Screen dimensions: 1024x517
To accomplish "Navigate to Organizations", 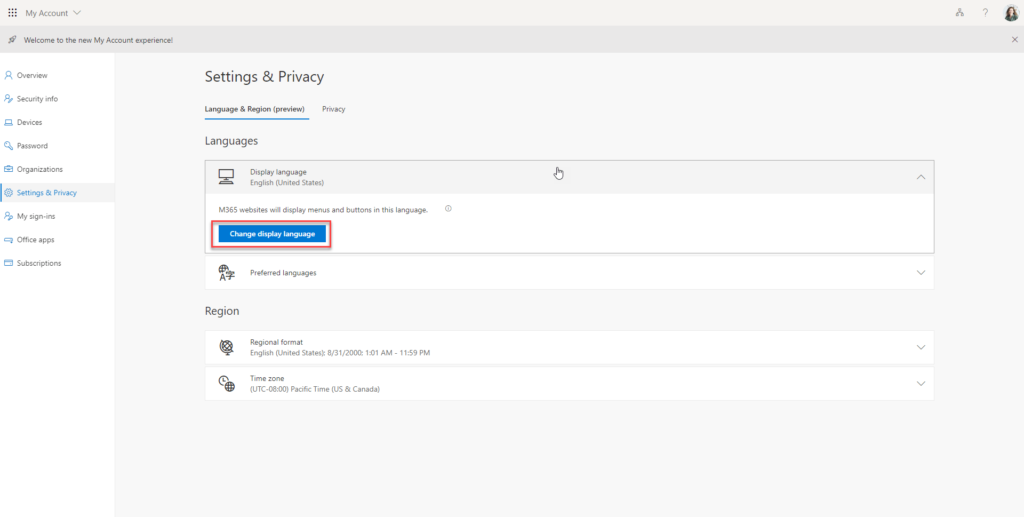I will pyautogui.click(x=39, y=169).
